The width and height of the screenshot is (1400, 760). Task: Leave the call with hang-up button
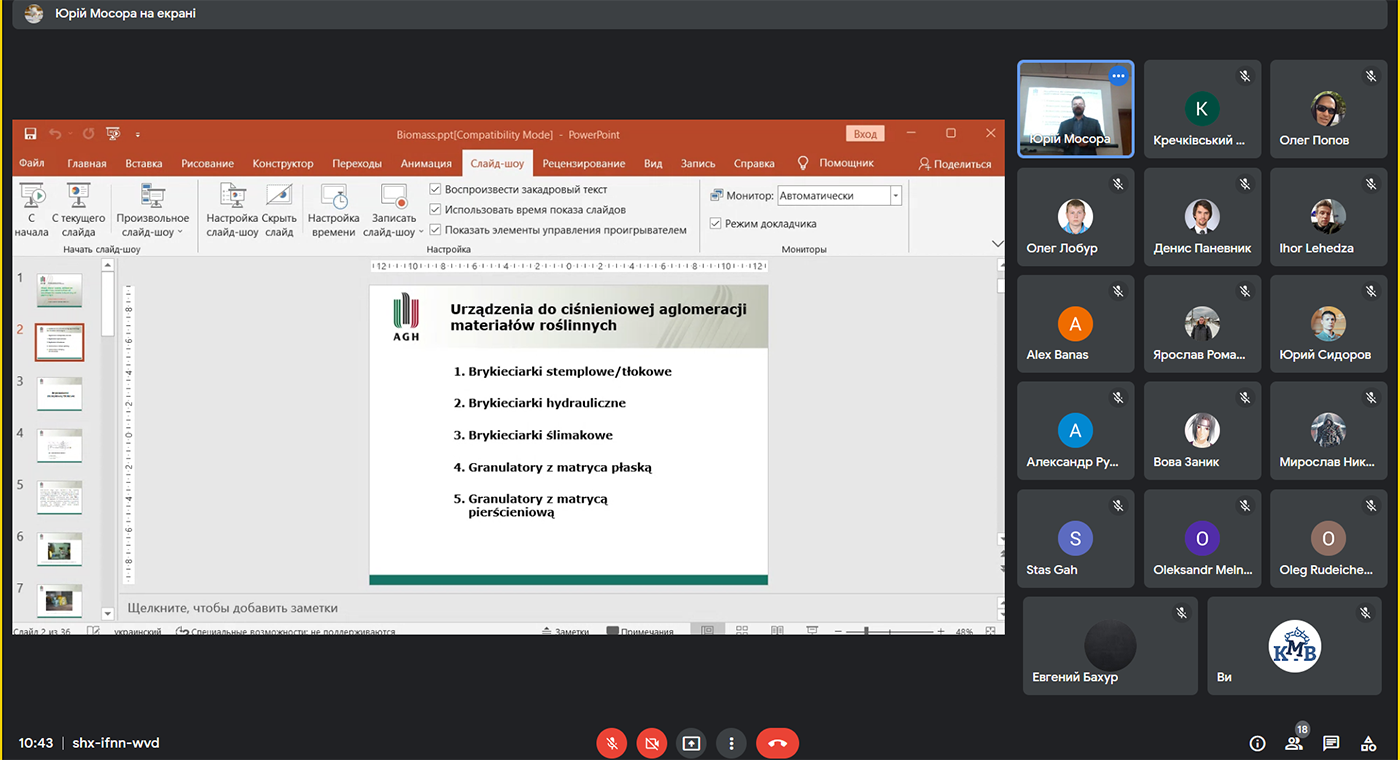[777, 743]
